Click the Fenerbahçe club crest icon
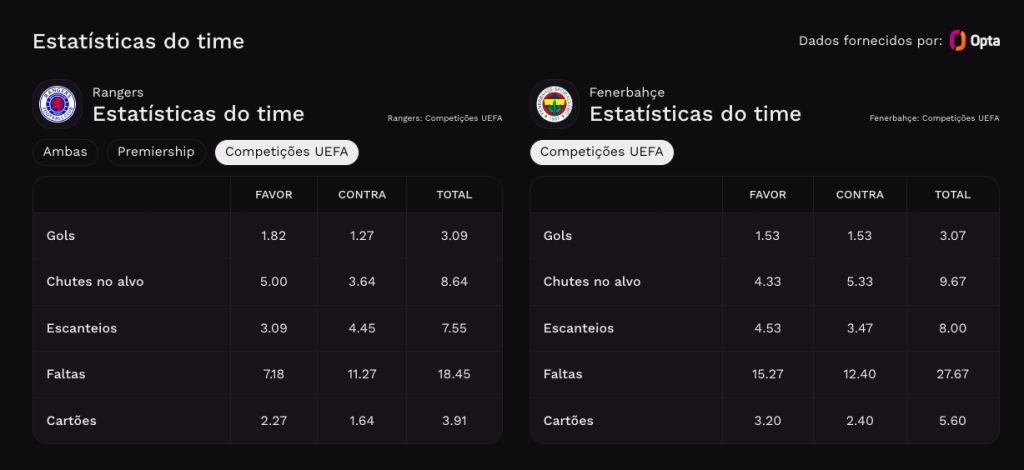1024x470 pixels. [554, 104]
